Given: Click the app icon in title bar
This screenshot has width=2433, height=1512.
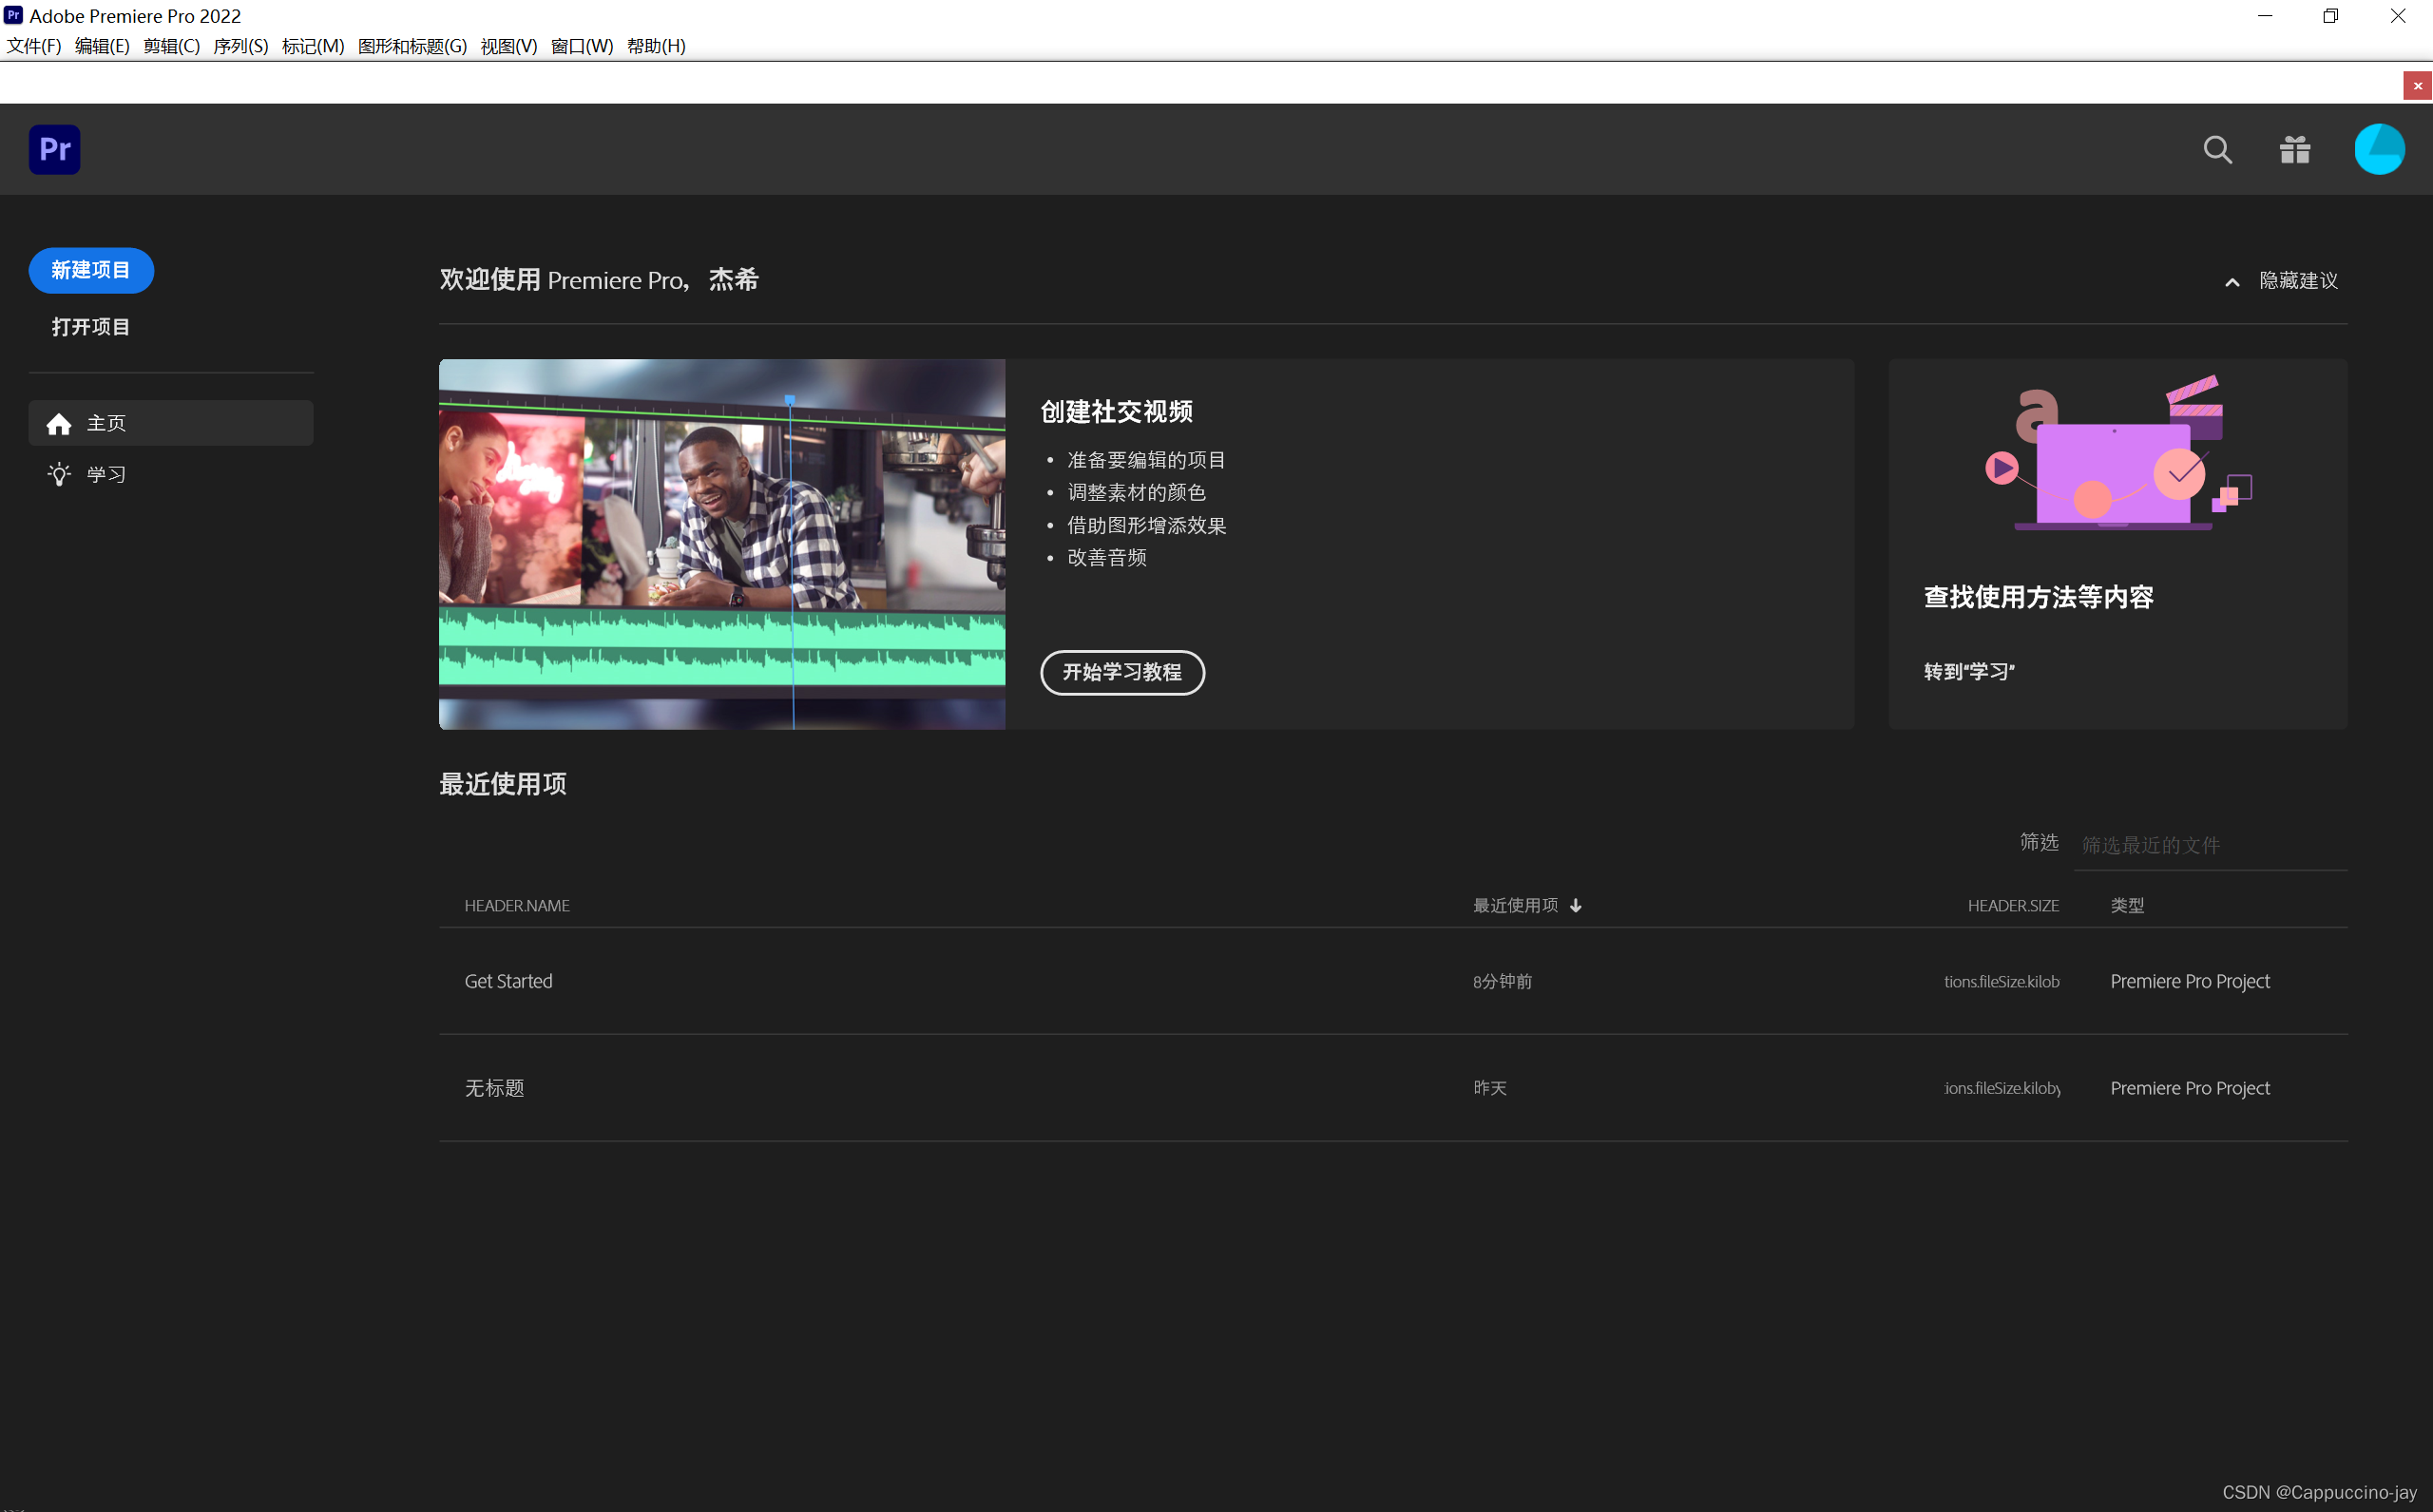Looking at the screenshot, I should click(x=13, y=15).
